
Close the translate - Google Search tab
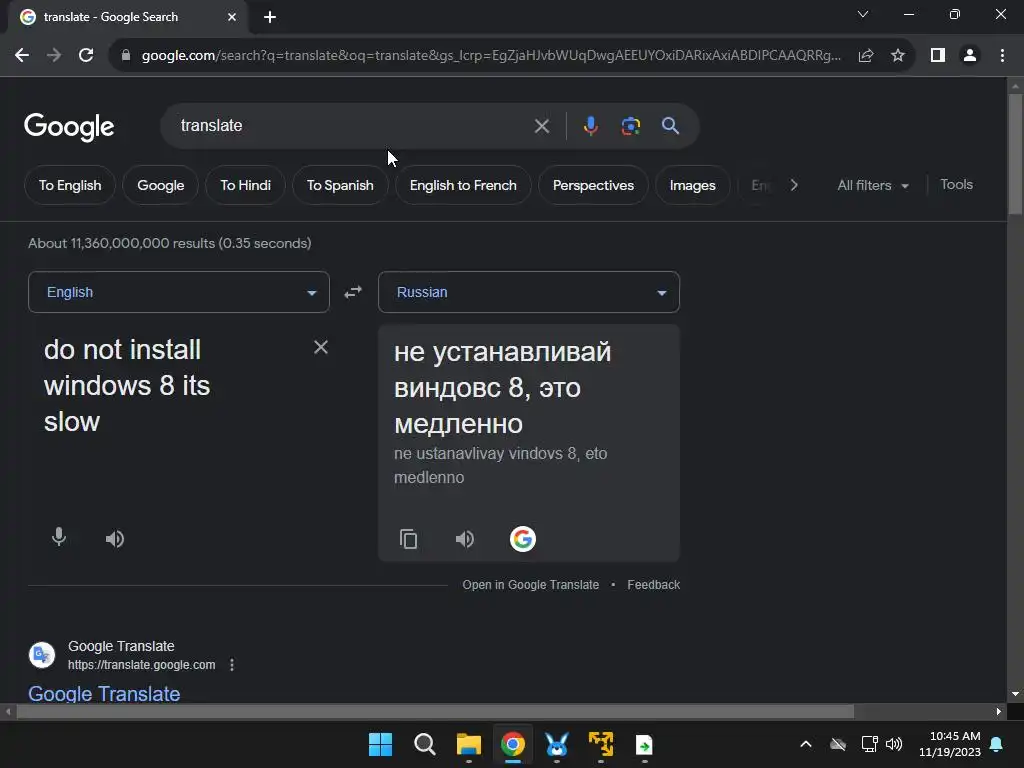coord(232,17)
